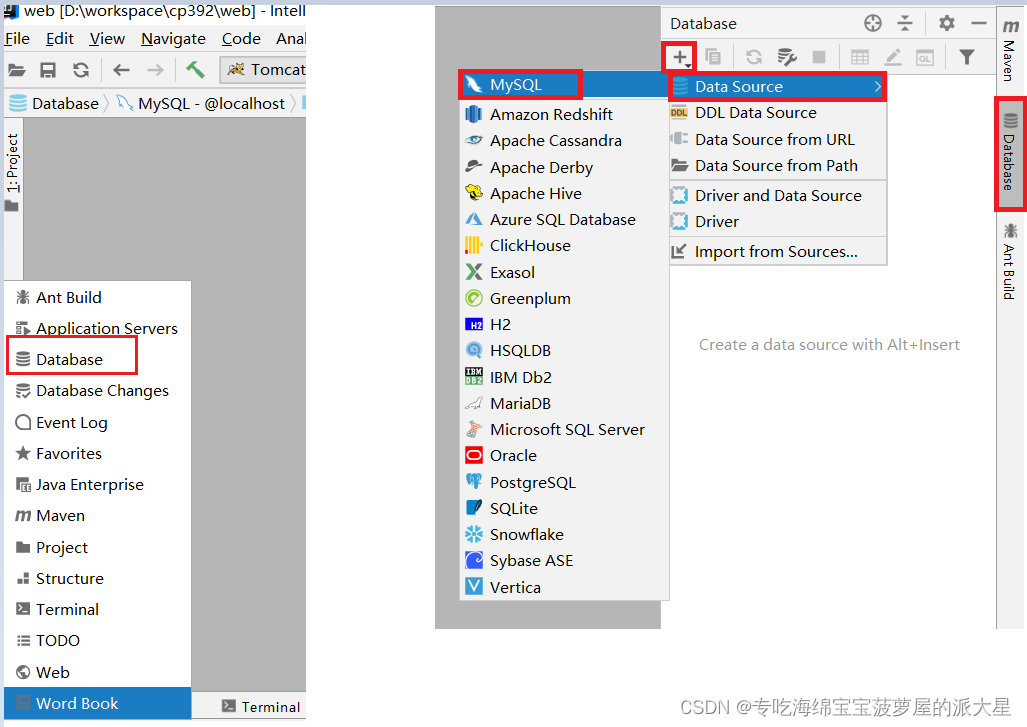
Task: Click the back arrow navigation icon
Action: click(x=121, y=70)
